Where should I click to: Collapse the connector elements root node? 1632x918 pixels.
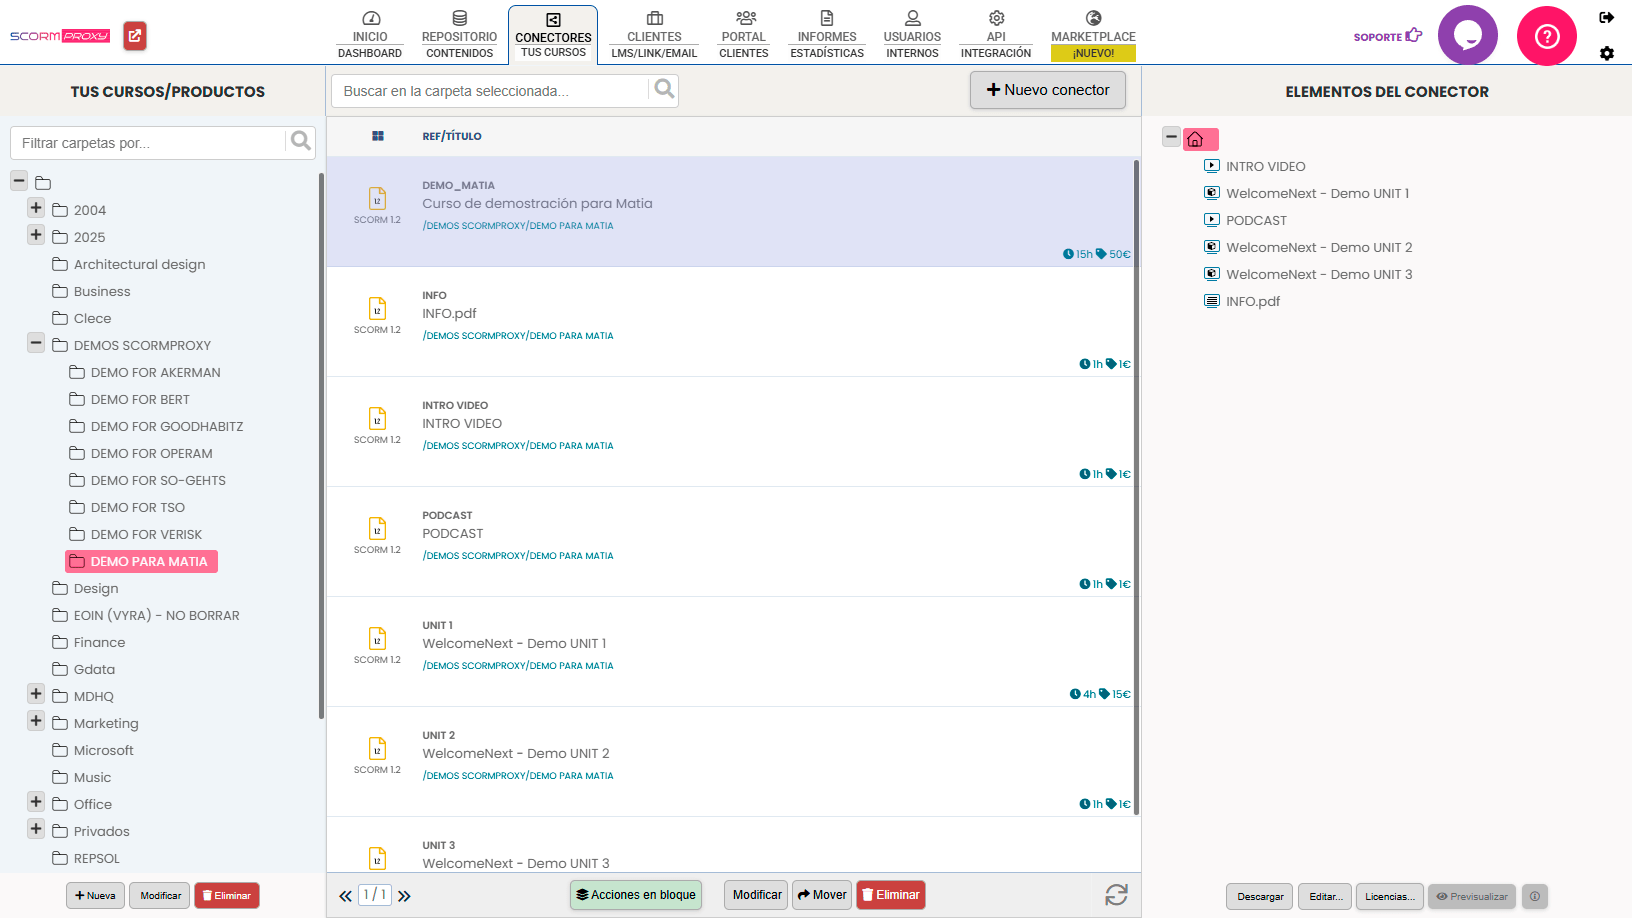tap(1171, 137)
